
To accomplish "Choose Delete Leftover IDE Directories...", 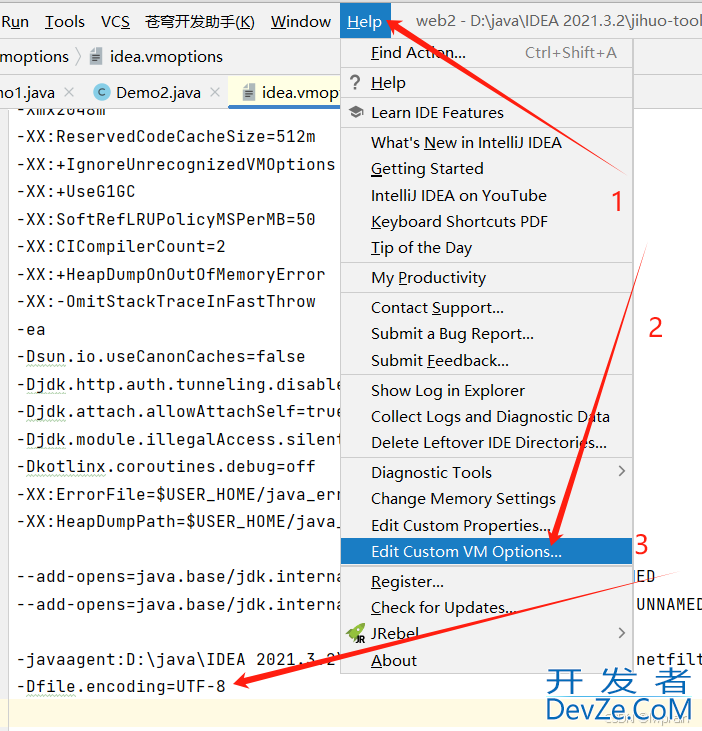I will [x=486, y=442].
